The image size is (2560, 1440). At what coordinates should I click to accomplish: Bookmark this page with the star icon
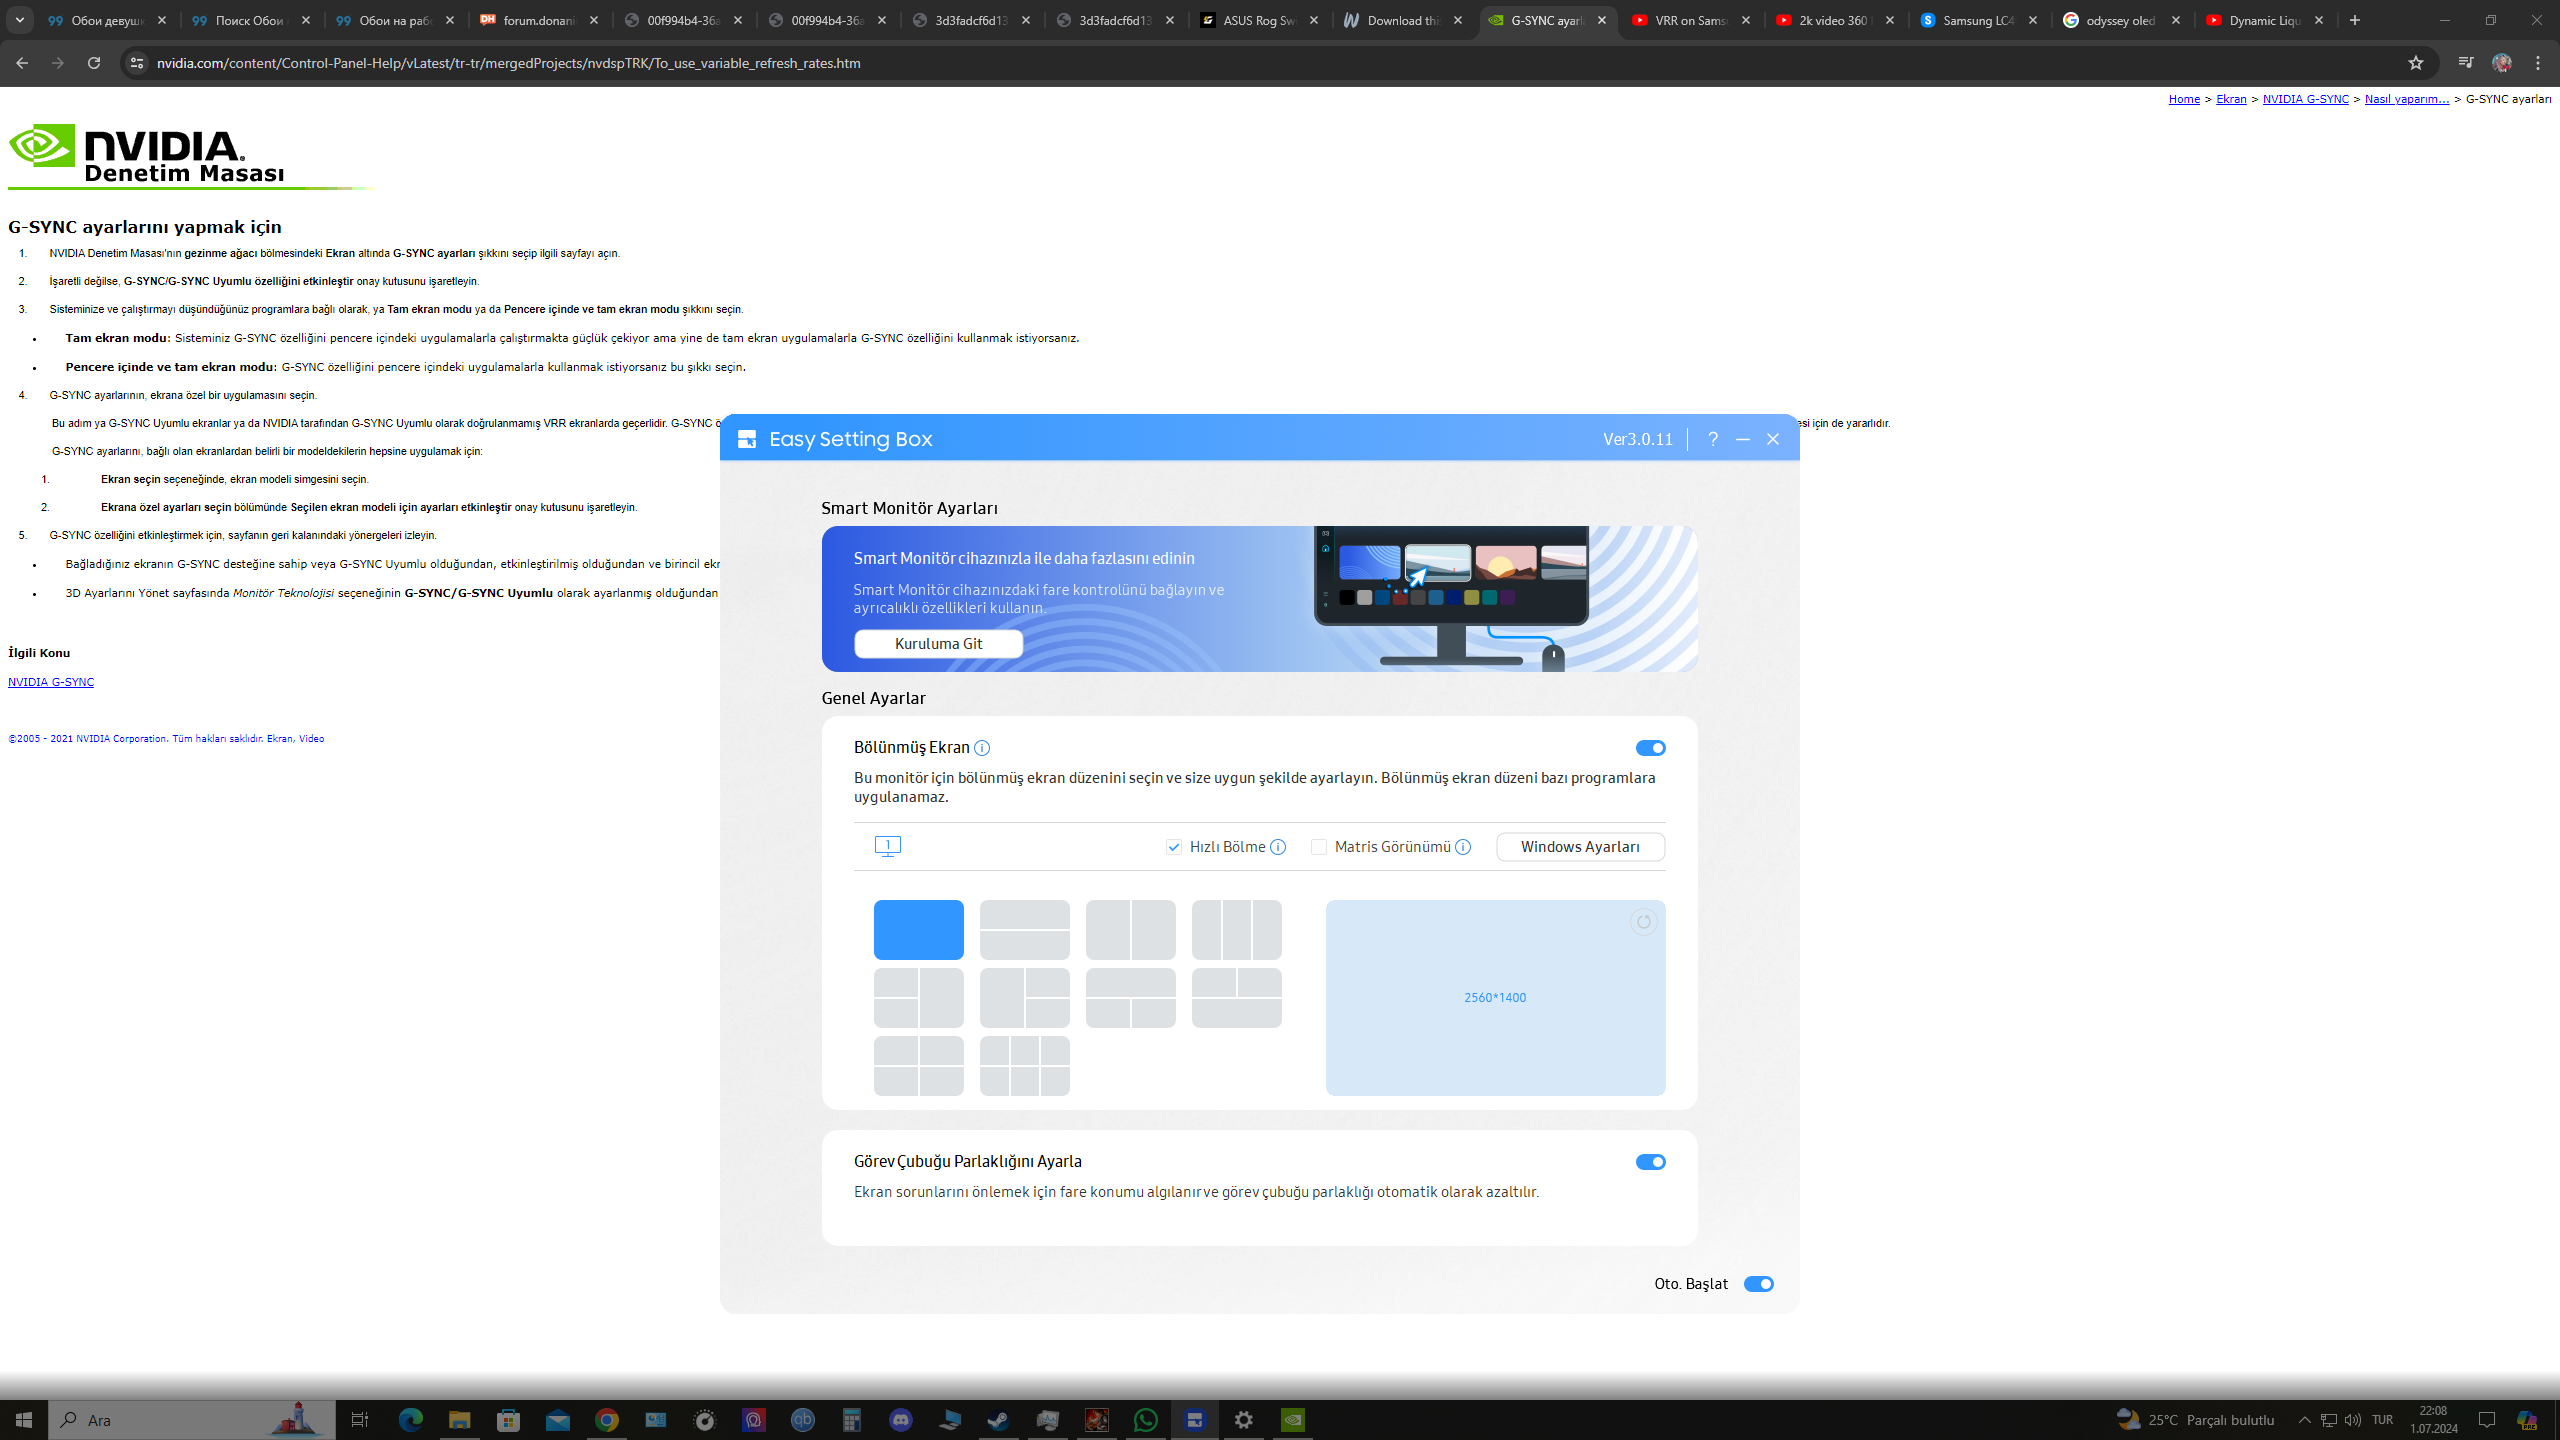pyautogui.click(x=2416, y=63)
